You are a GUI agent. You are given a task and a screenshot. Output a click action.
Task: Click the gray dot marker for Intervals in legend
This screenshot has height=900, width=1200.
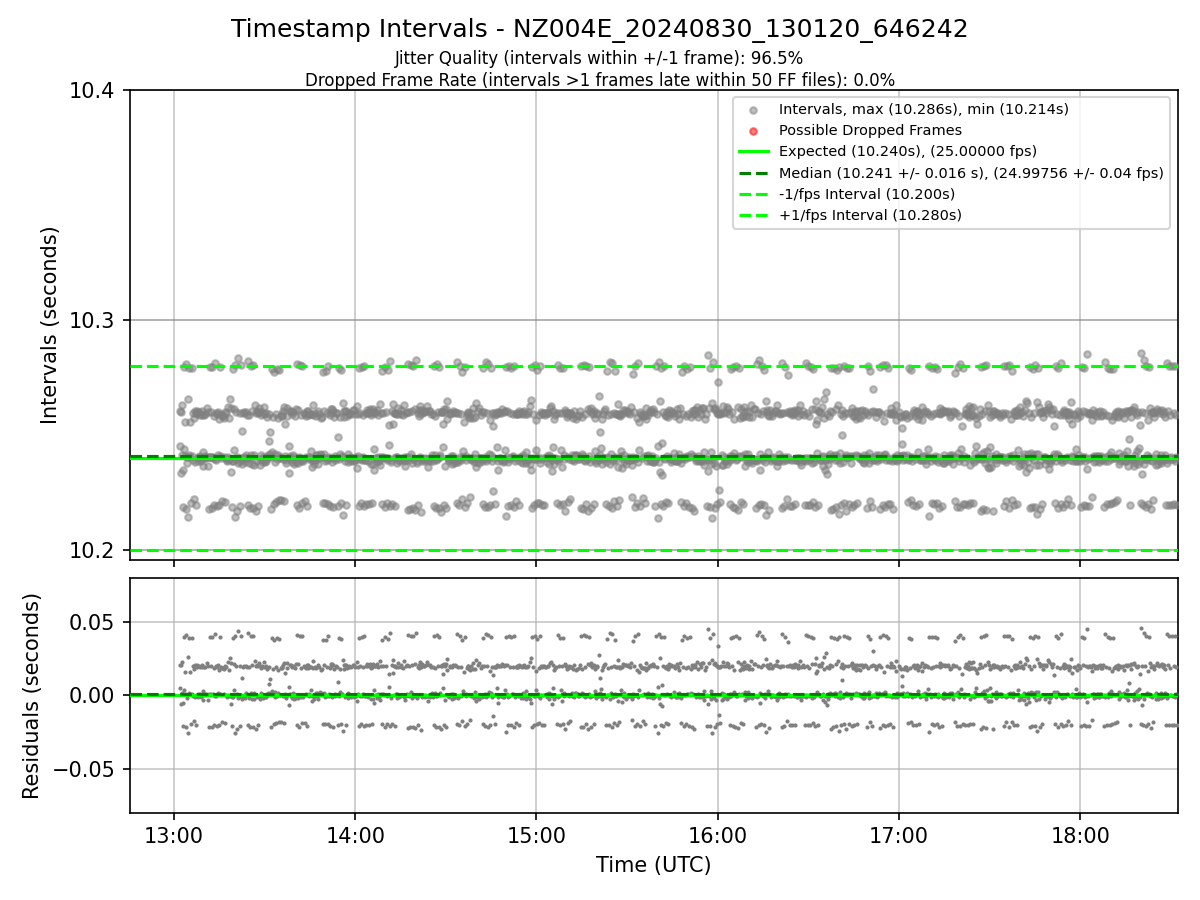[754, 110]
